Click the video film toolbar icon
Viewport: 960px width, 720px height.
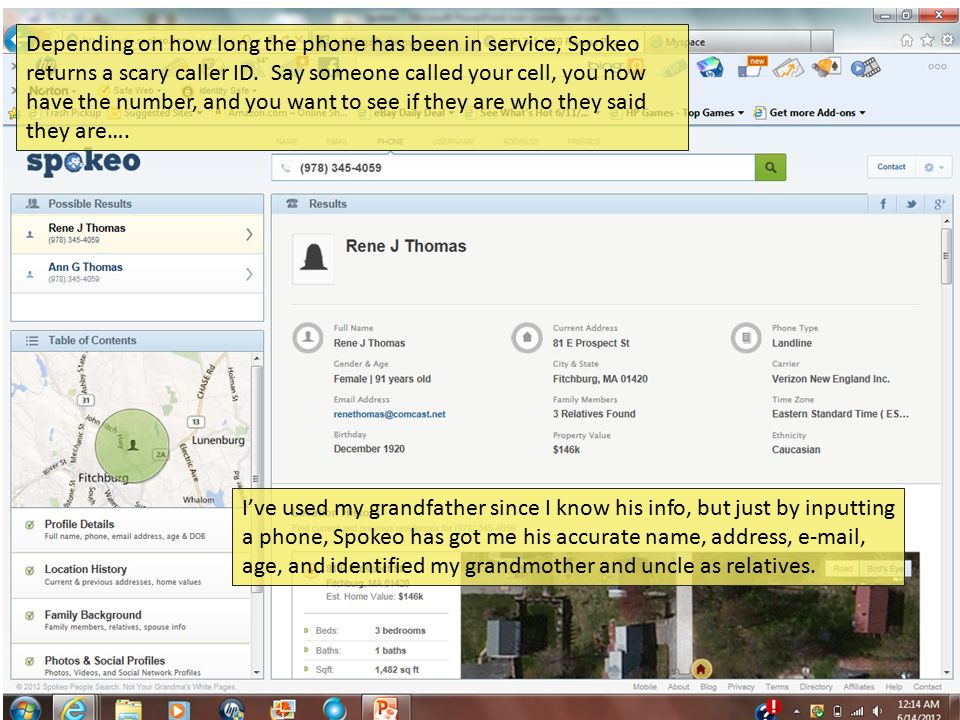tap(866, 67)
